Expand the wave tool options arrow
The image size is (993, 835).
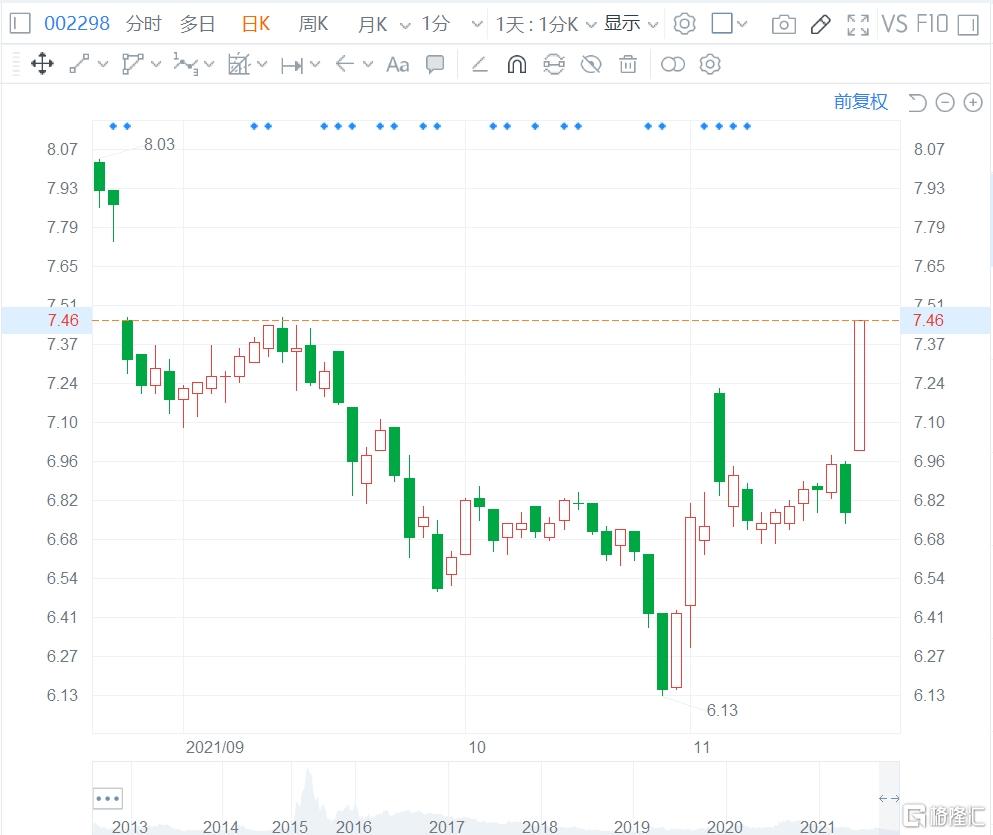pos(209,64)
